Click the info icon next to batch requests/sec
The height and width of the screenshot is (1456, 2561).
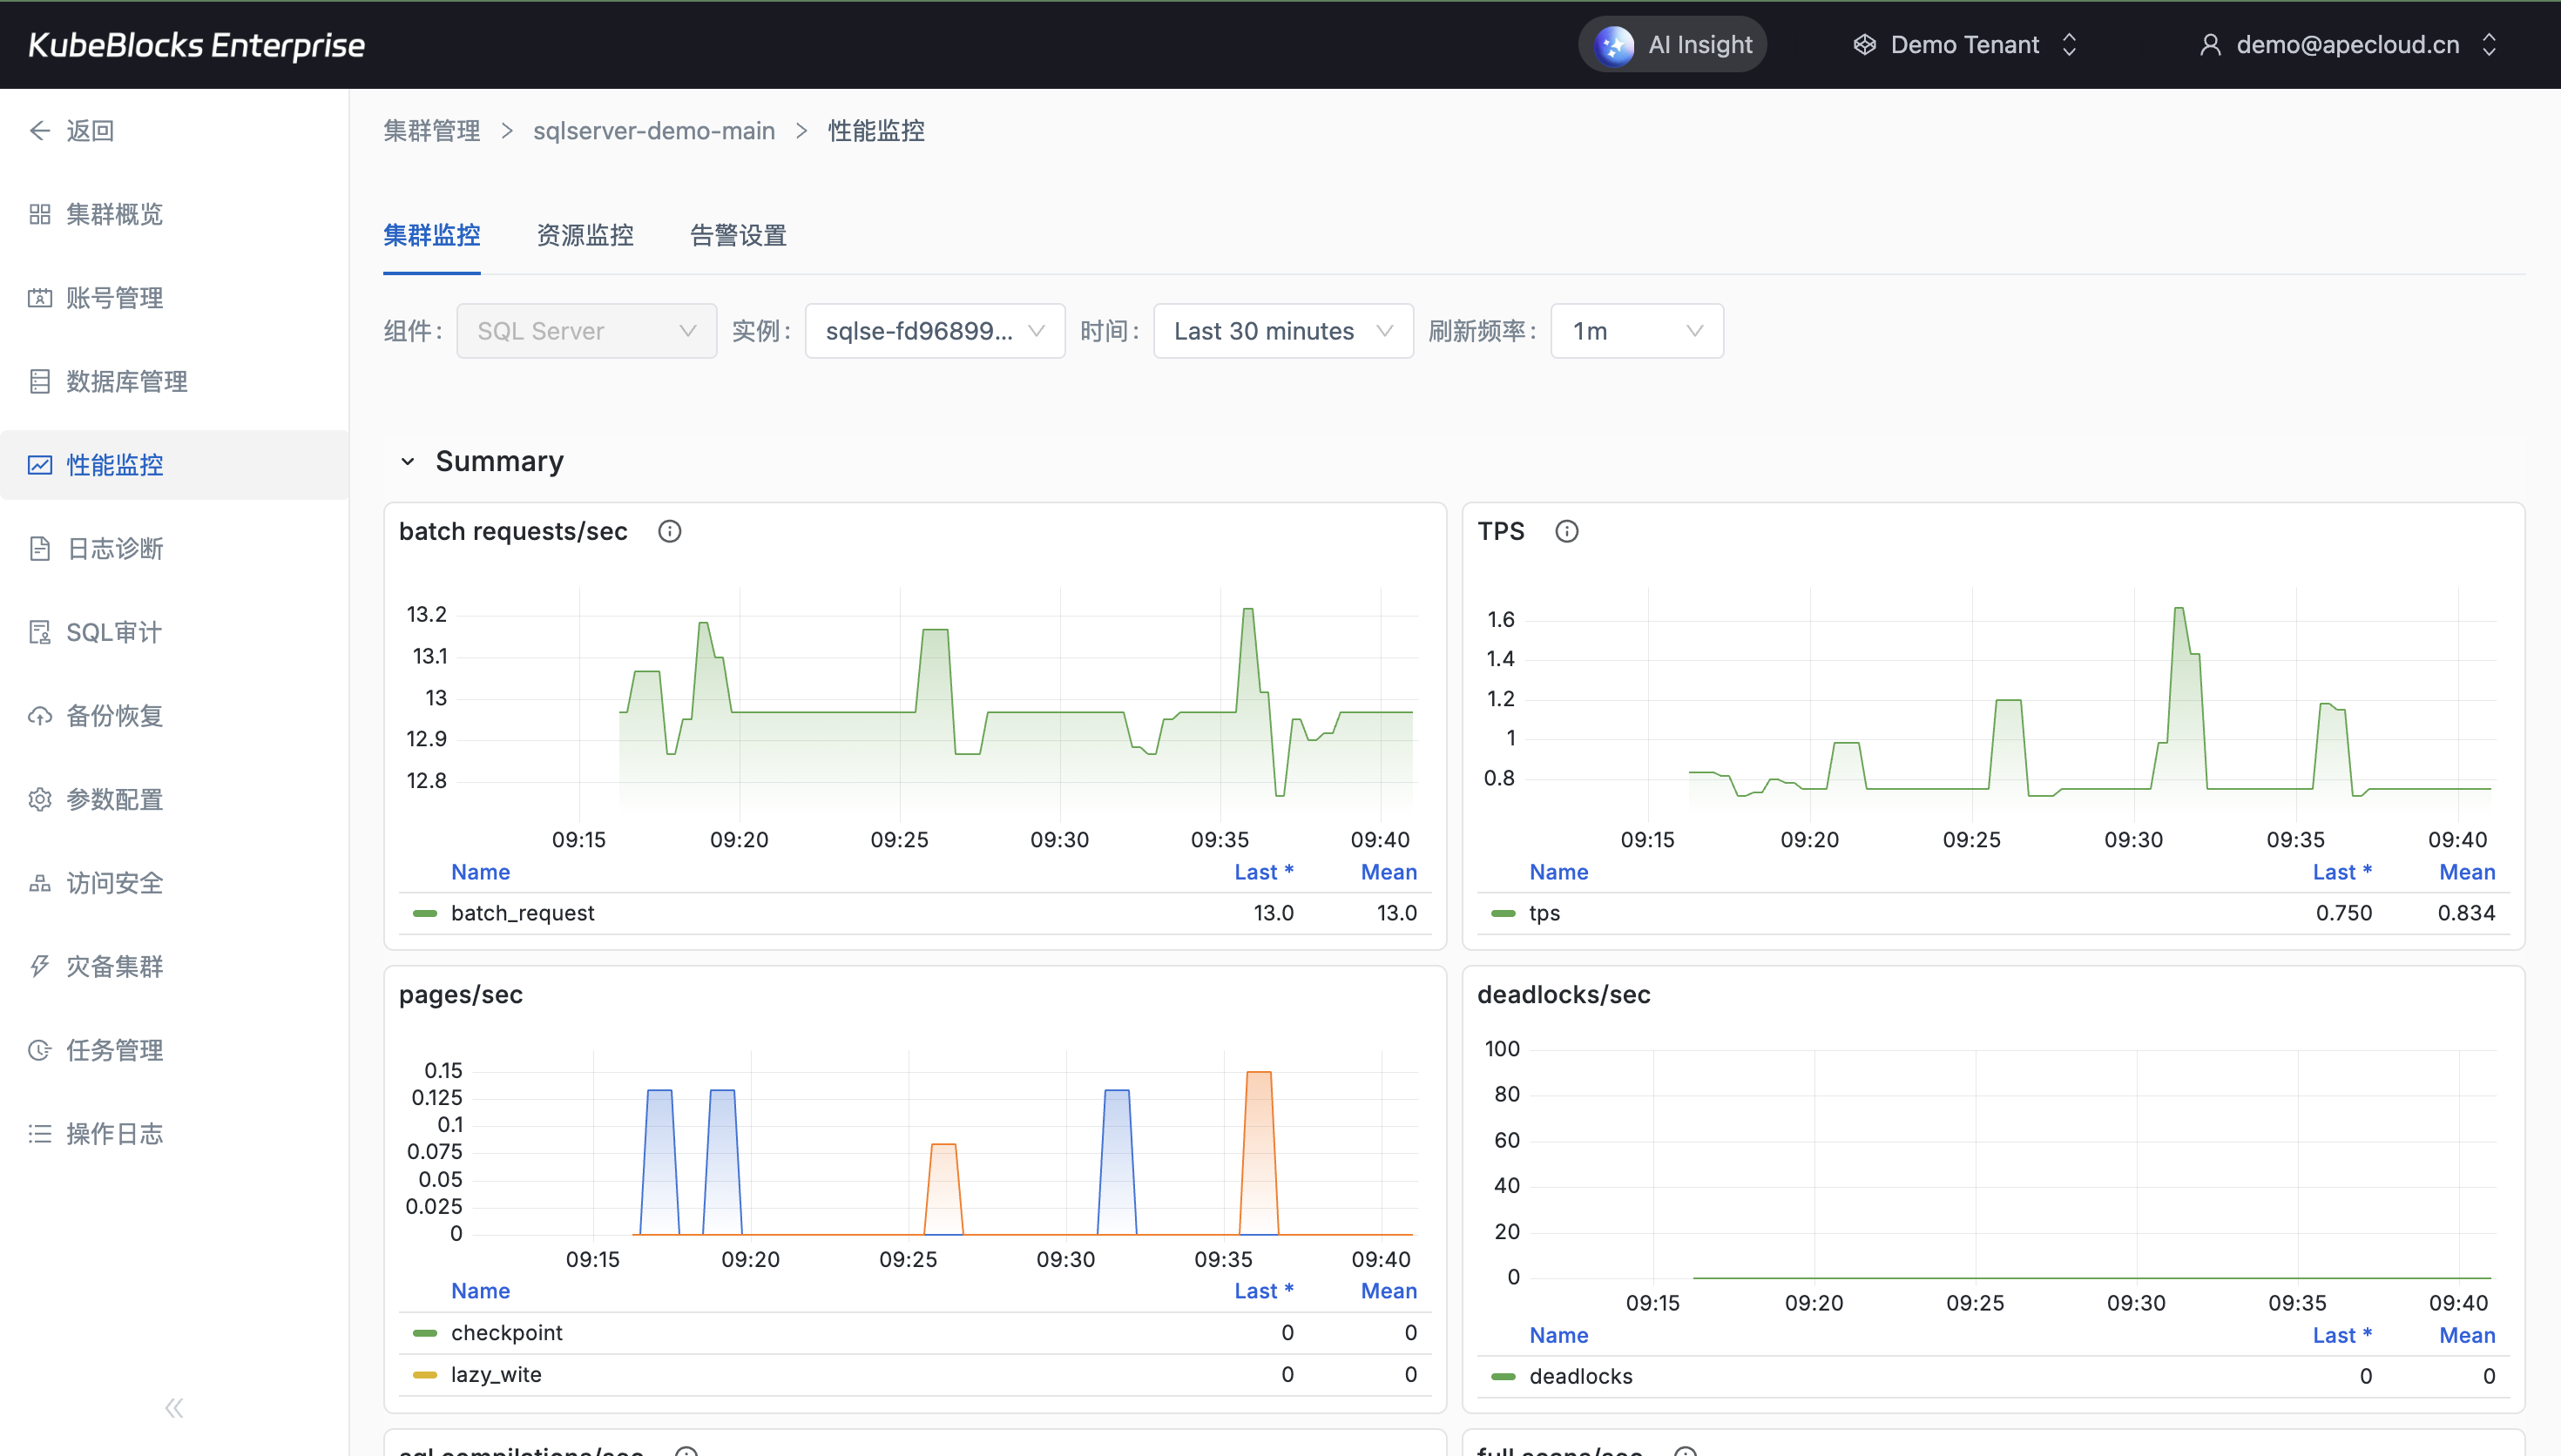pos(669,531)
